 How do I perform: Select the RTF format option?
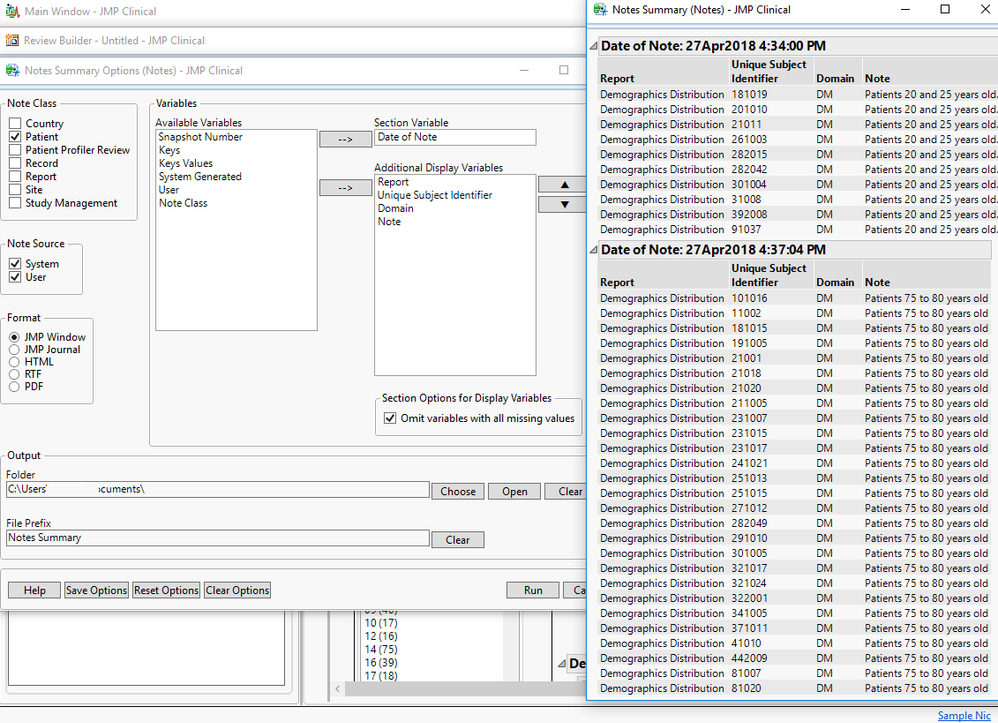(14, 374)
